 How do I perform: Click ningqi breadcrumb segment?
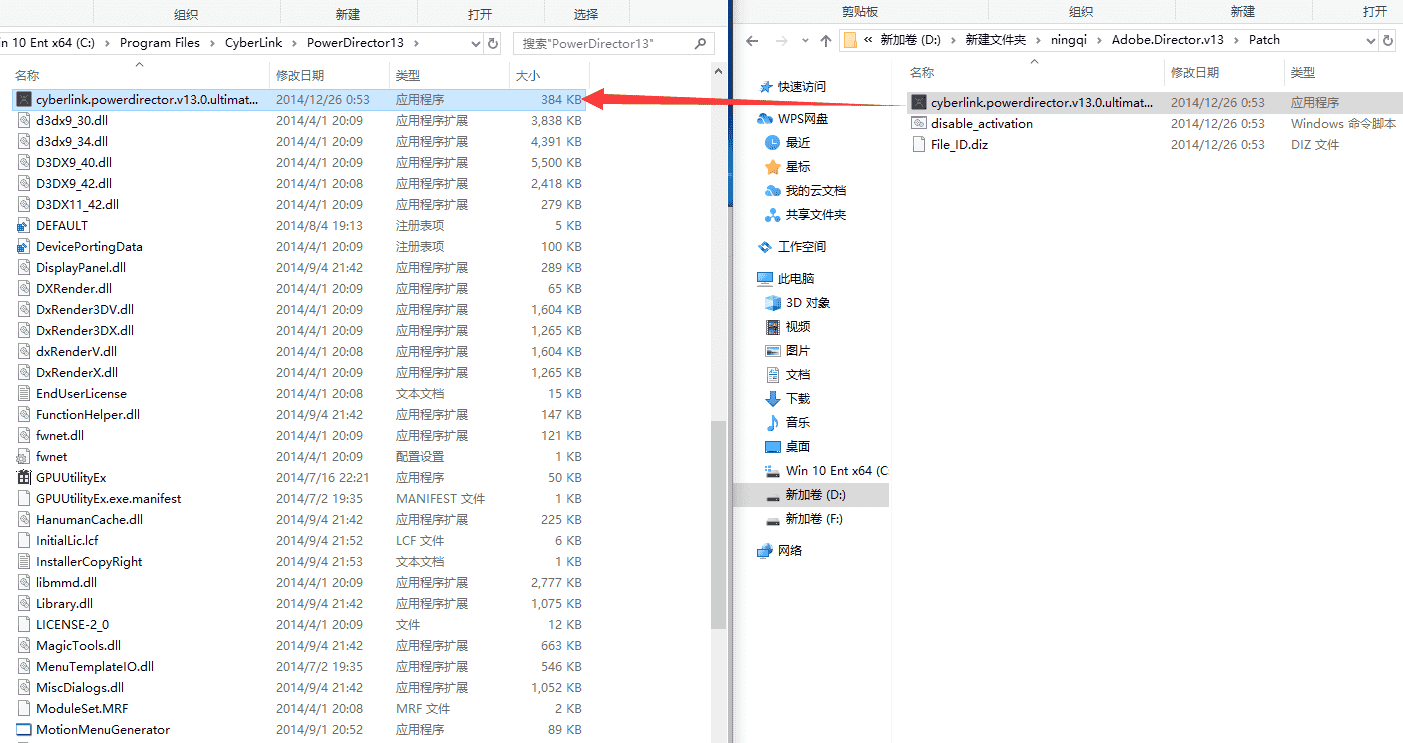[x=1070, y=41]
